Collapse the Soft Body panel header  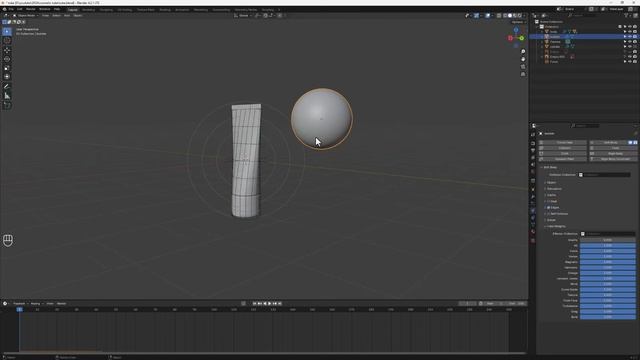(x=549, y=167)
